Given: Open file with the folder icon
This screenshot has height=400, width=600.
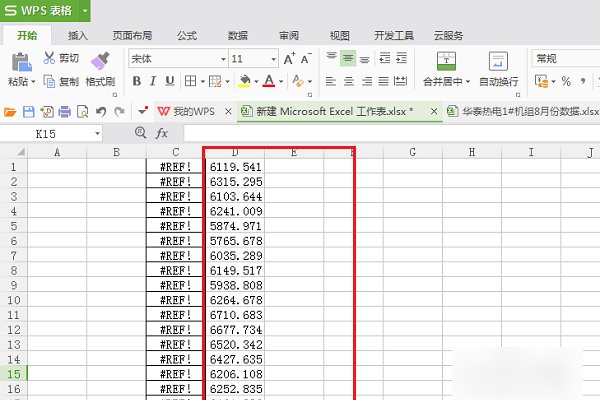Looking at the screenshot, I should coord(10,112).
